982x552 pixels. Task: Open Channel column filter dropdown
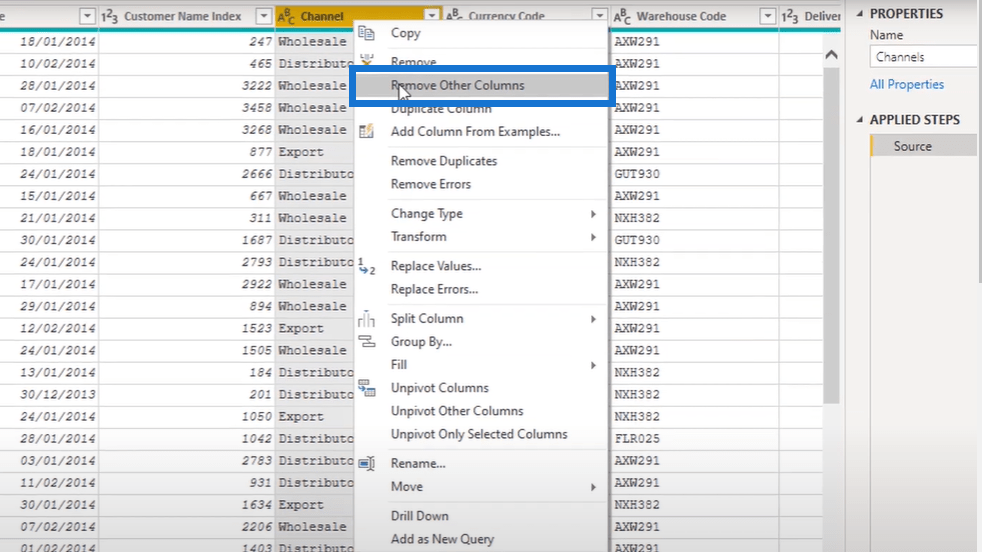[x=432, y=16]
